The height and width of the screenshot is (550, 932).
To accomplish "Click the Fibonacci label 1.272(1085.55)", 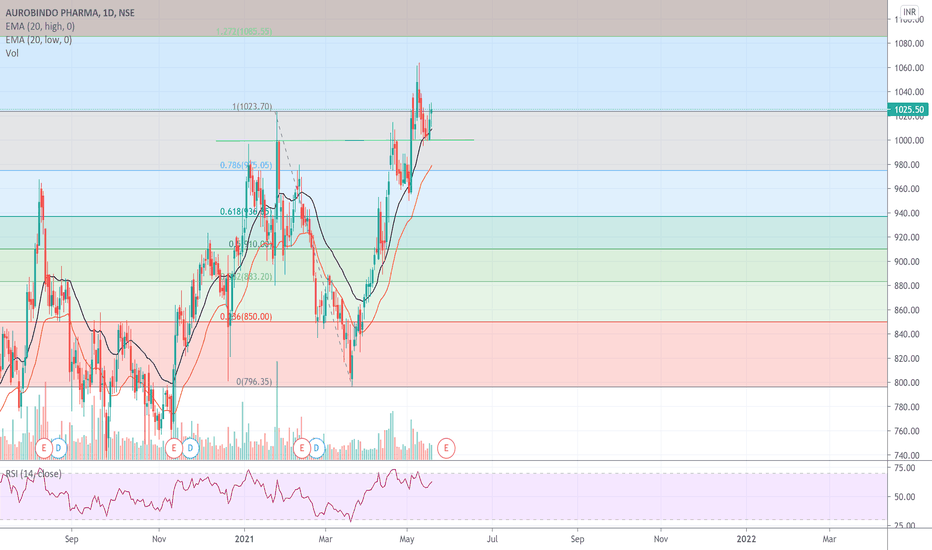I will [x=244, y=31].
